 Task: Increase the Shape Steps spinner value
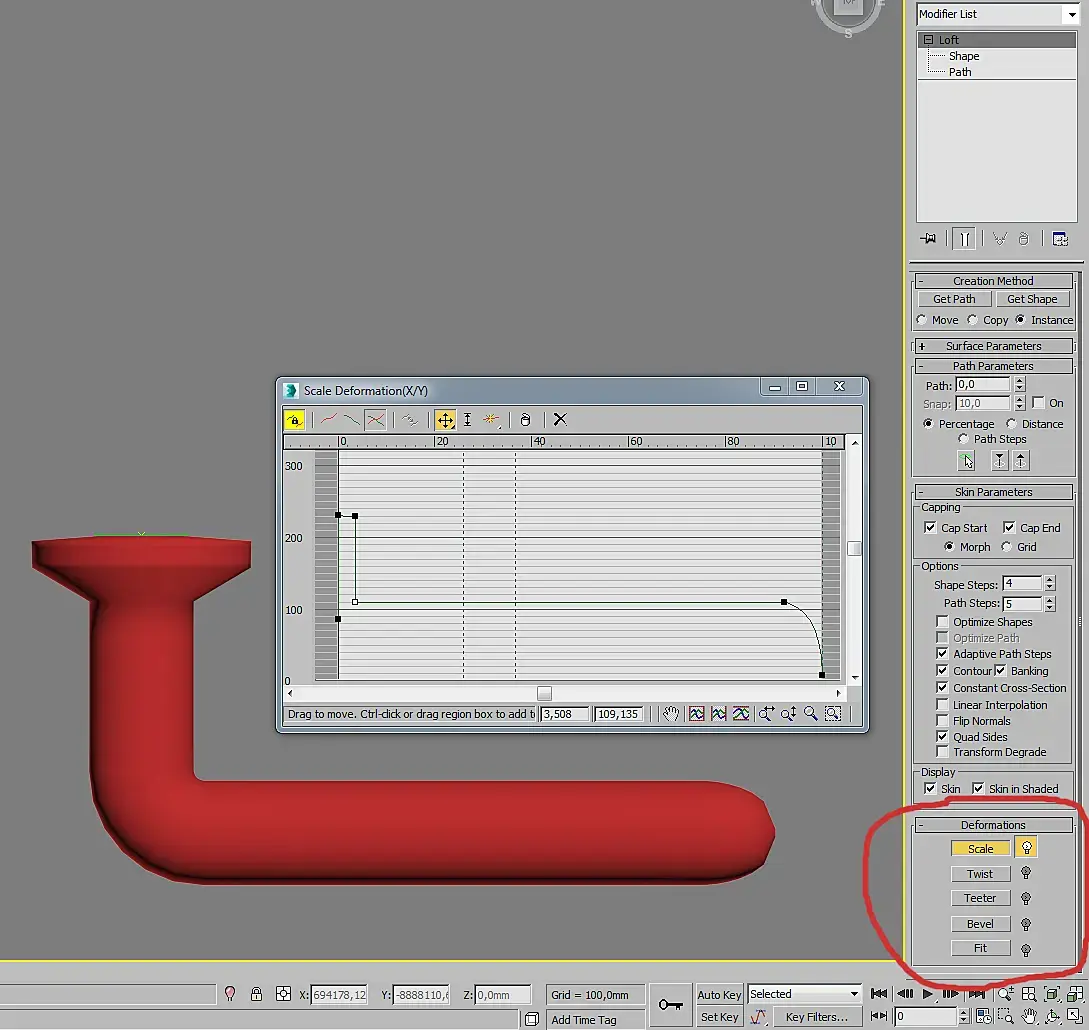(x=1050, y=581)
